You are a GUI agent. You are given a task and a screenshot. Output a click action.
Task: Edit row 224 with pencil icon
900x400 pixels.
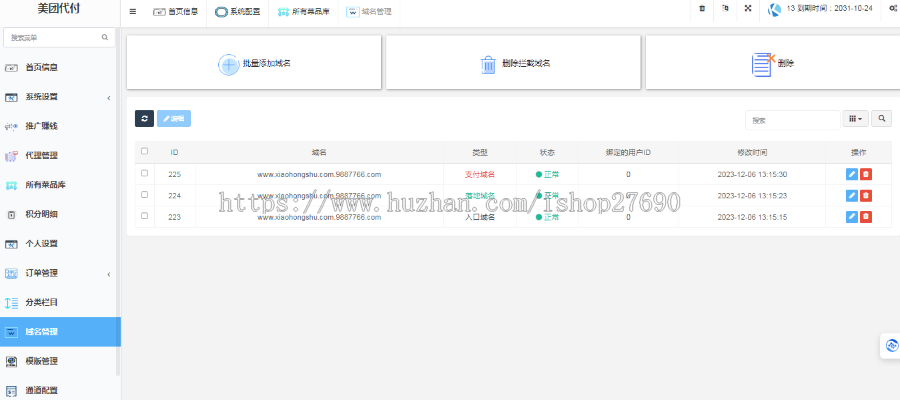(x=852, y=196)
